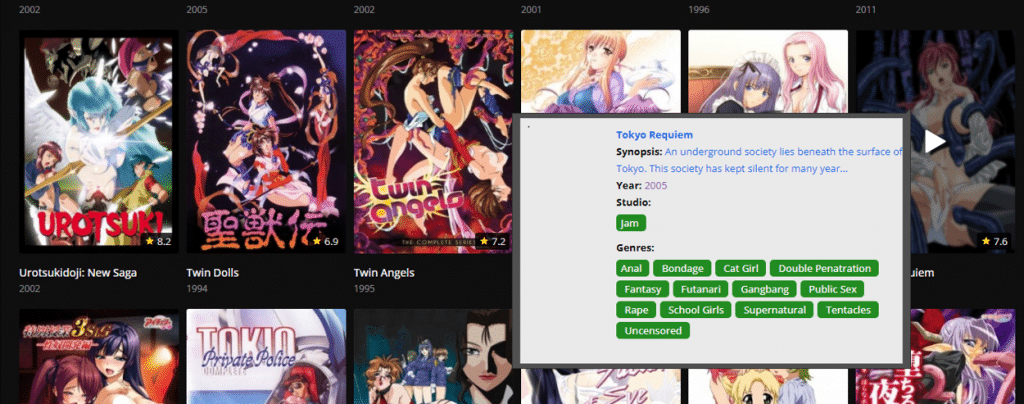
Task: Open the Twin Angels poster
Action: pyautogui.click(x=433, y=142)
